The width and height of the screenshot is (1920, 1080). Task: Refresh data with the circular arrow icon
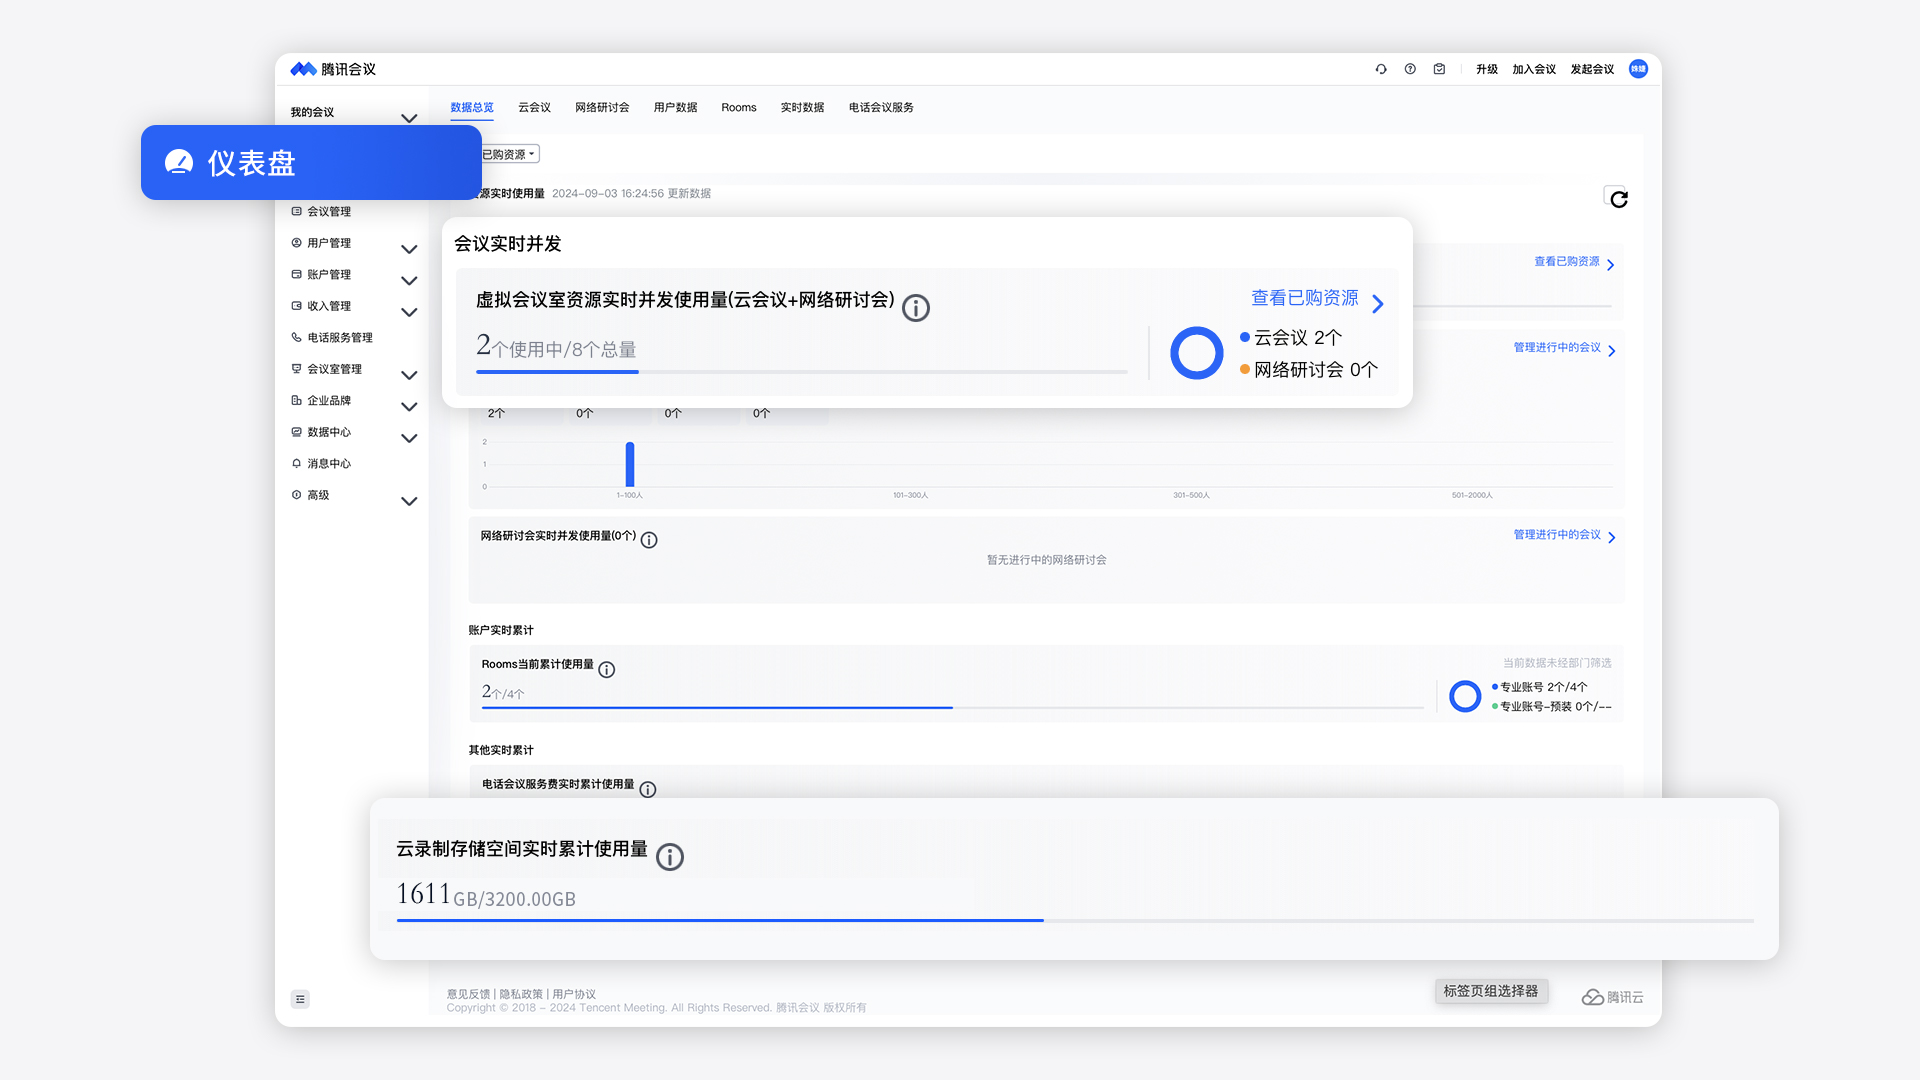(1619, 199)
